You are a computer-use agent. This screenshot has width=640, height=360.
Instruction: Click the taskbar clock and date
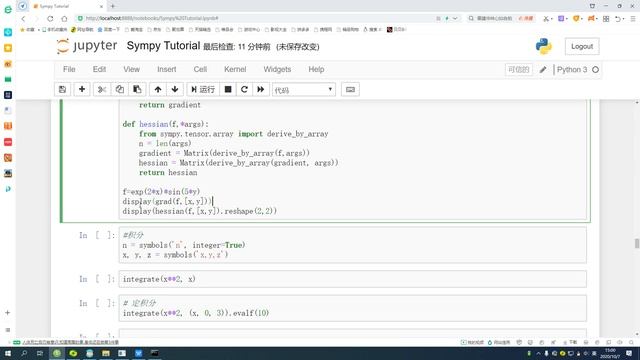pos(610,353)
